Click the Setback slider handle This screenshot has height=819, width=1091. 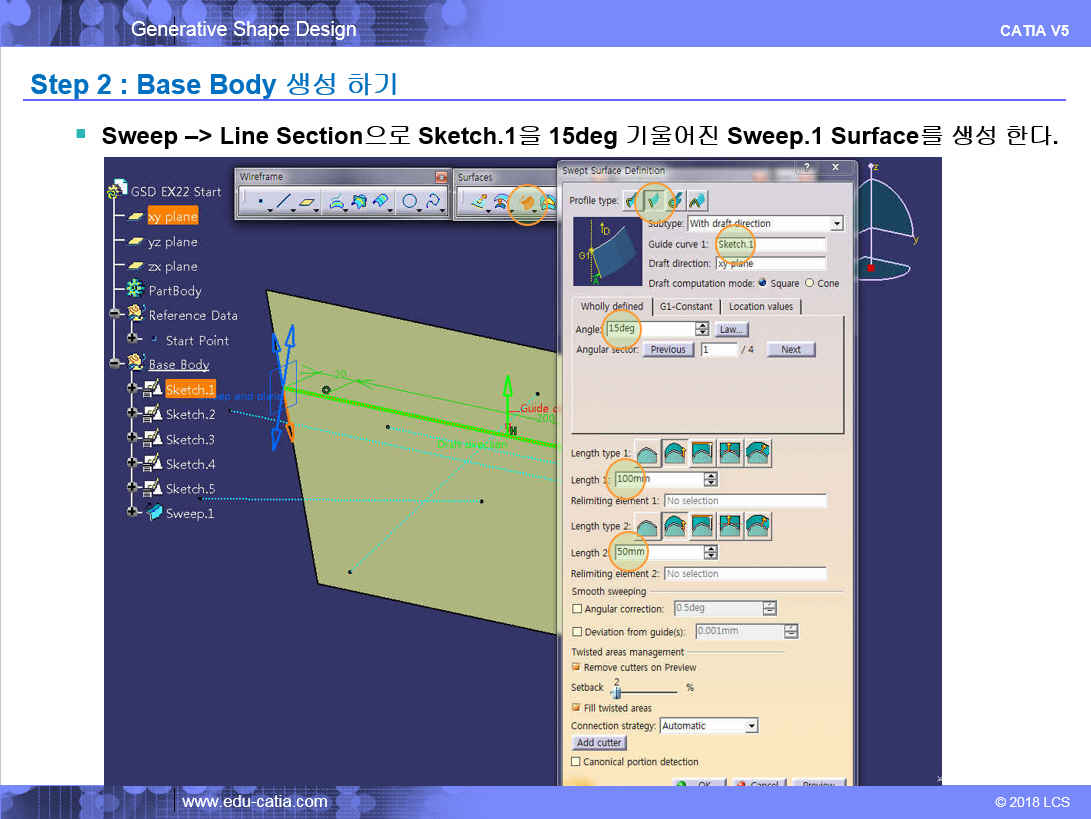pos(617,692)
